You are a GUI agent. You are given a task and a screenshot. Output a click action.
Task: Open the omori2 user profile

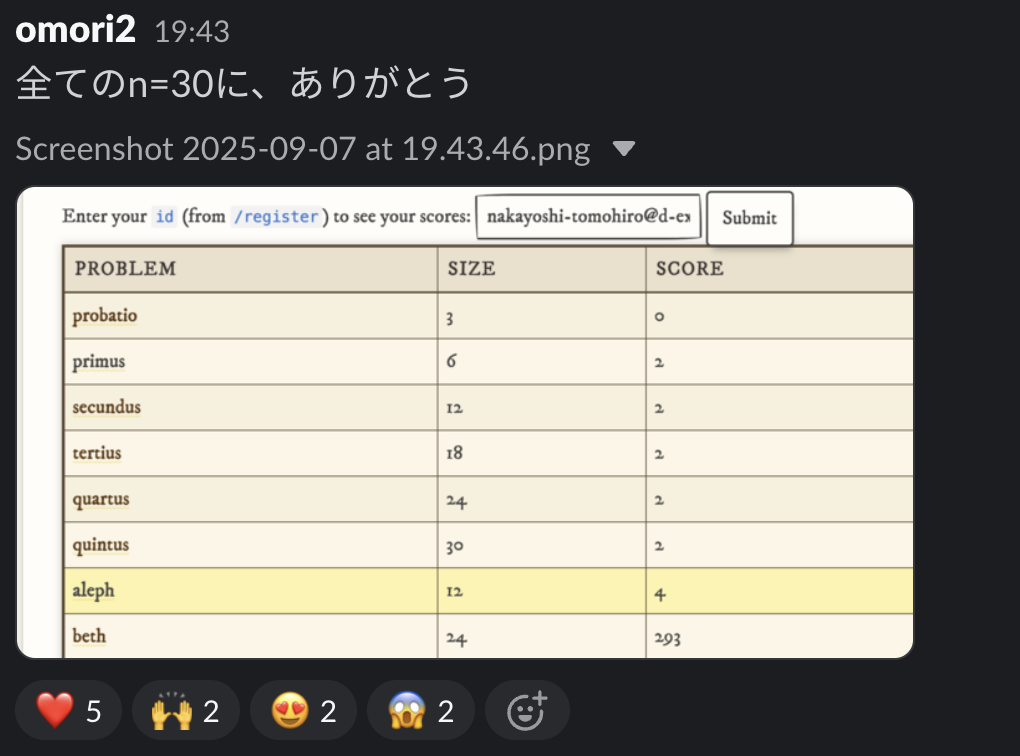[75, 30]
